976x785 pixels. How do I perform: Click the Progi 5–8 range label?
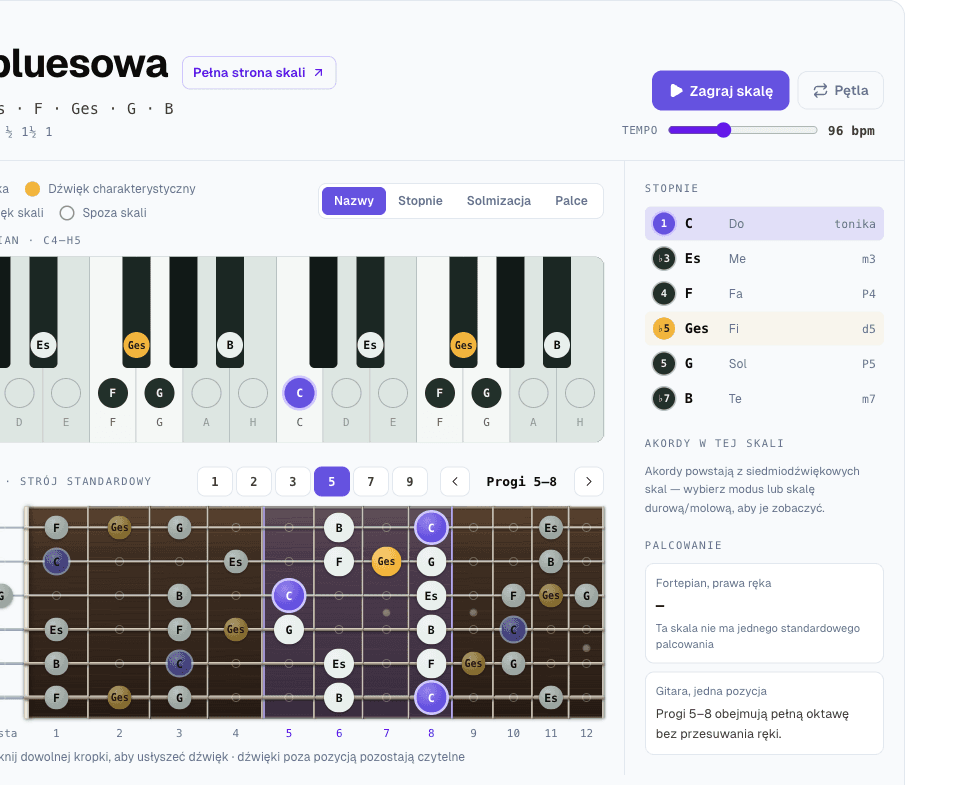(x=522, y=481)
